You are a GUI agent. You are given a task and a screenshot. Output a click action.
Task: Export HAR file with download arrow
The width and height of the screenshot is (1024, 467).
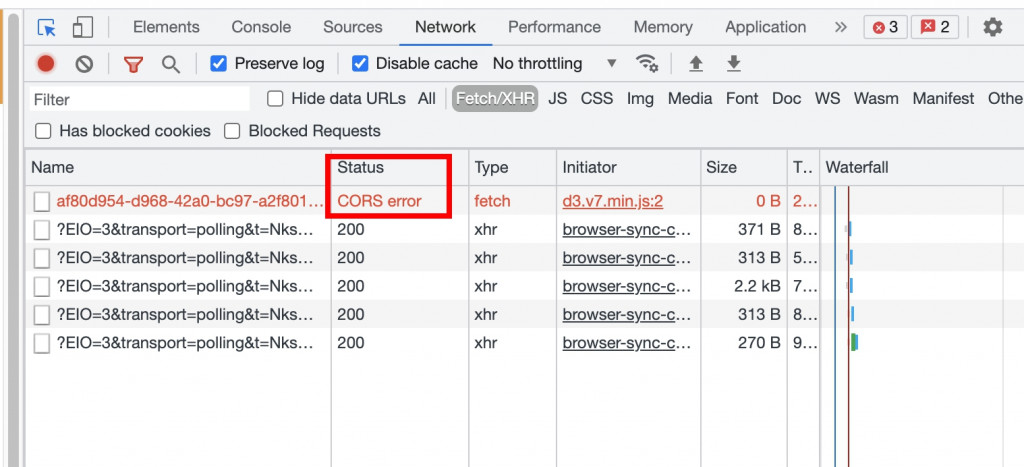734,64
